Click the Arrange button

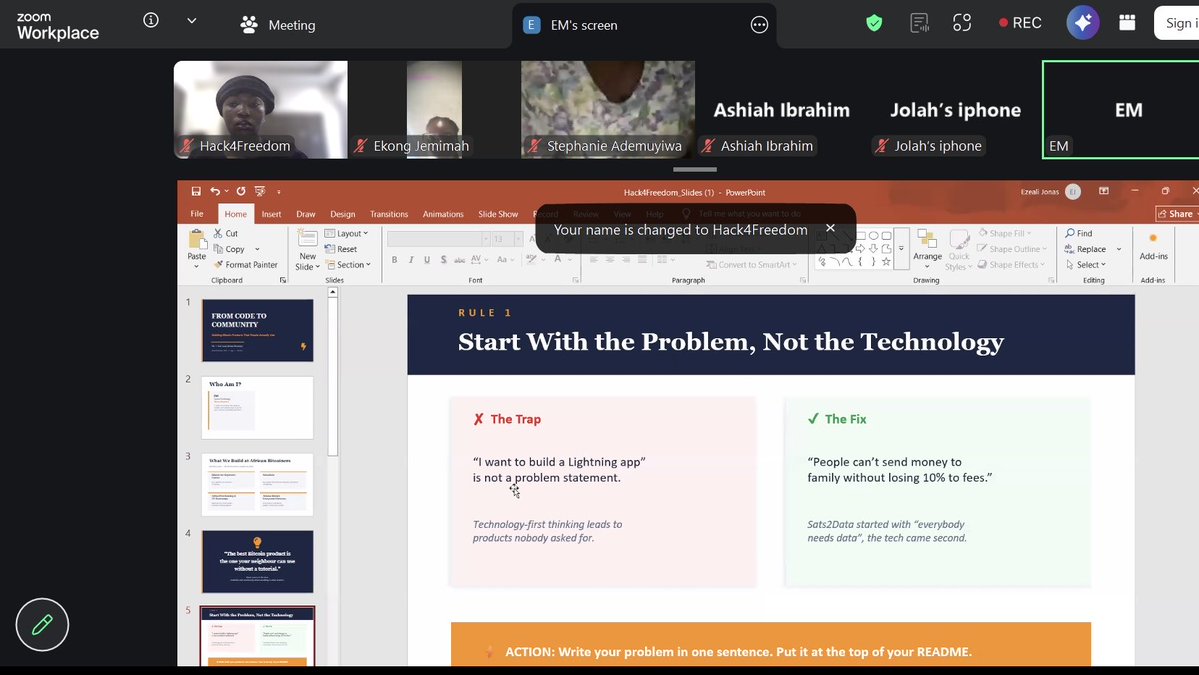[x=927, y=249]
